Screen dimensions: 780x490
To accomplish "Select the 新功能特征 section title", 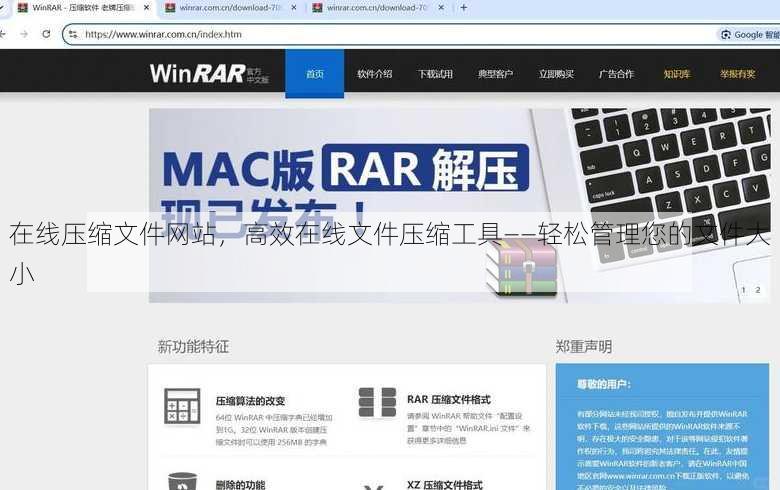I will click(x=193, y=346).
